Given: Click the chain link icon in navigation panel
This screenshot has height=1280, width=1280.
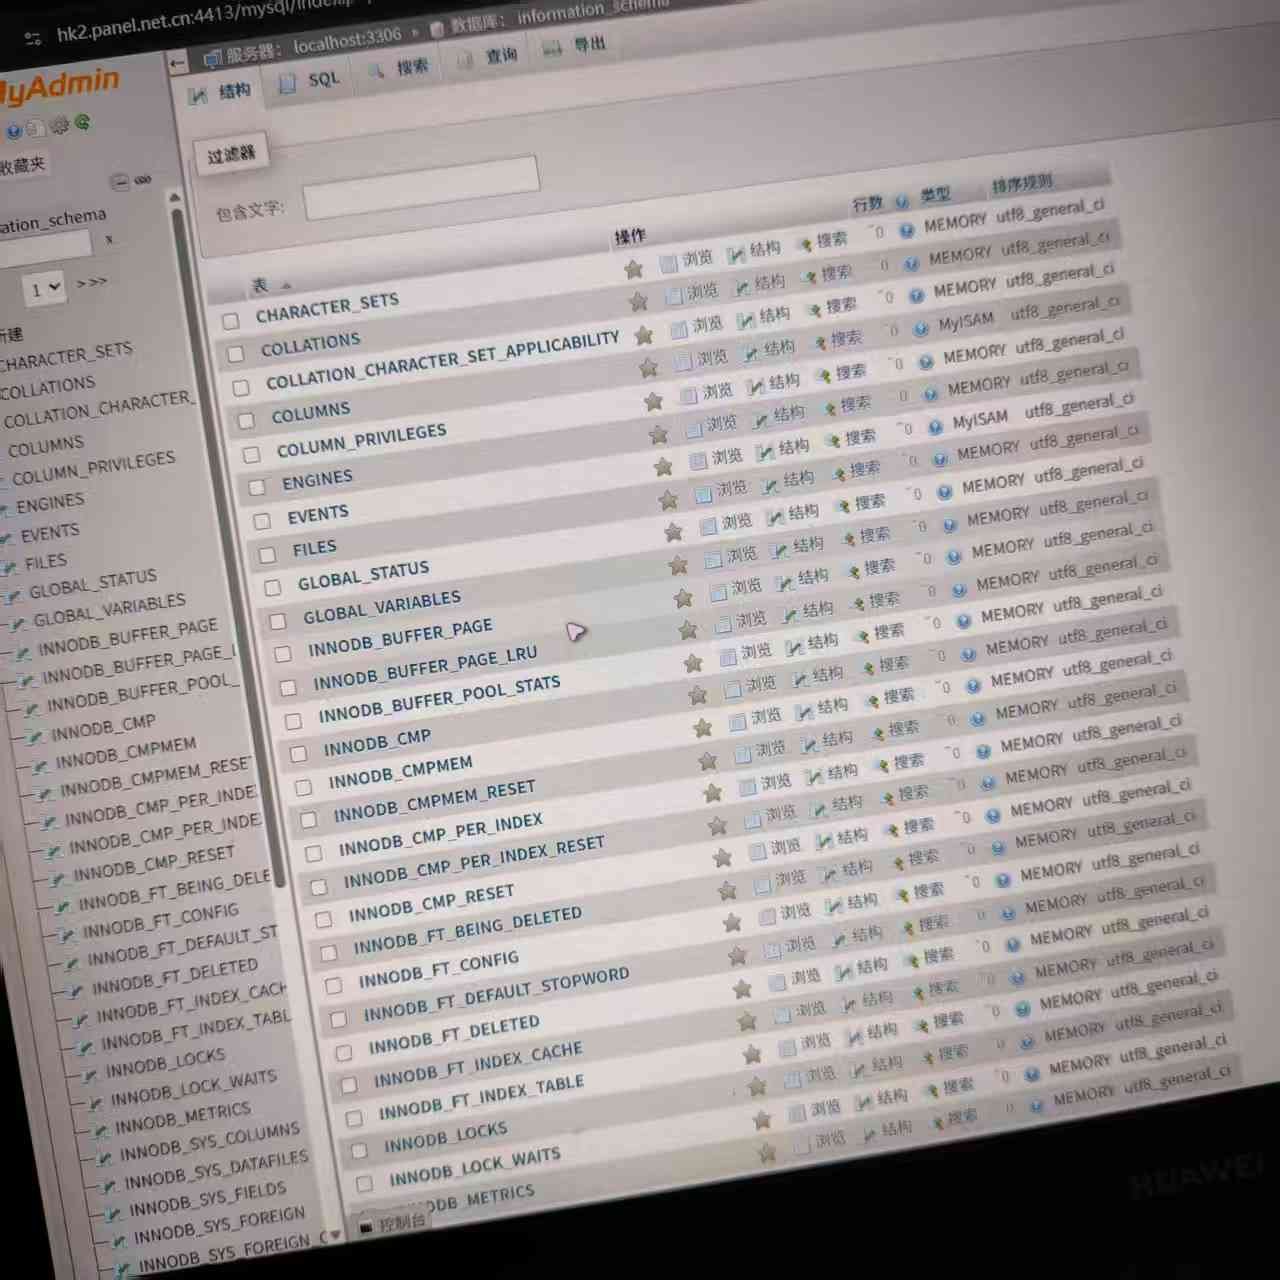Looking at the screenshot, I should [x=143, y=180].
